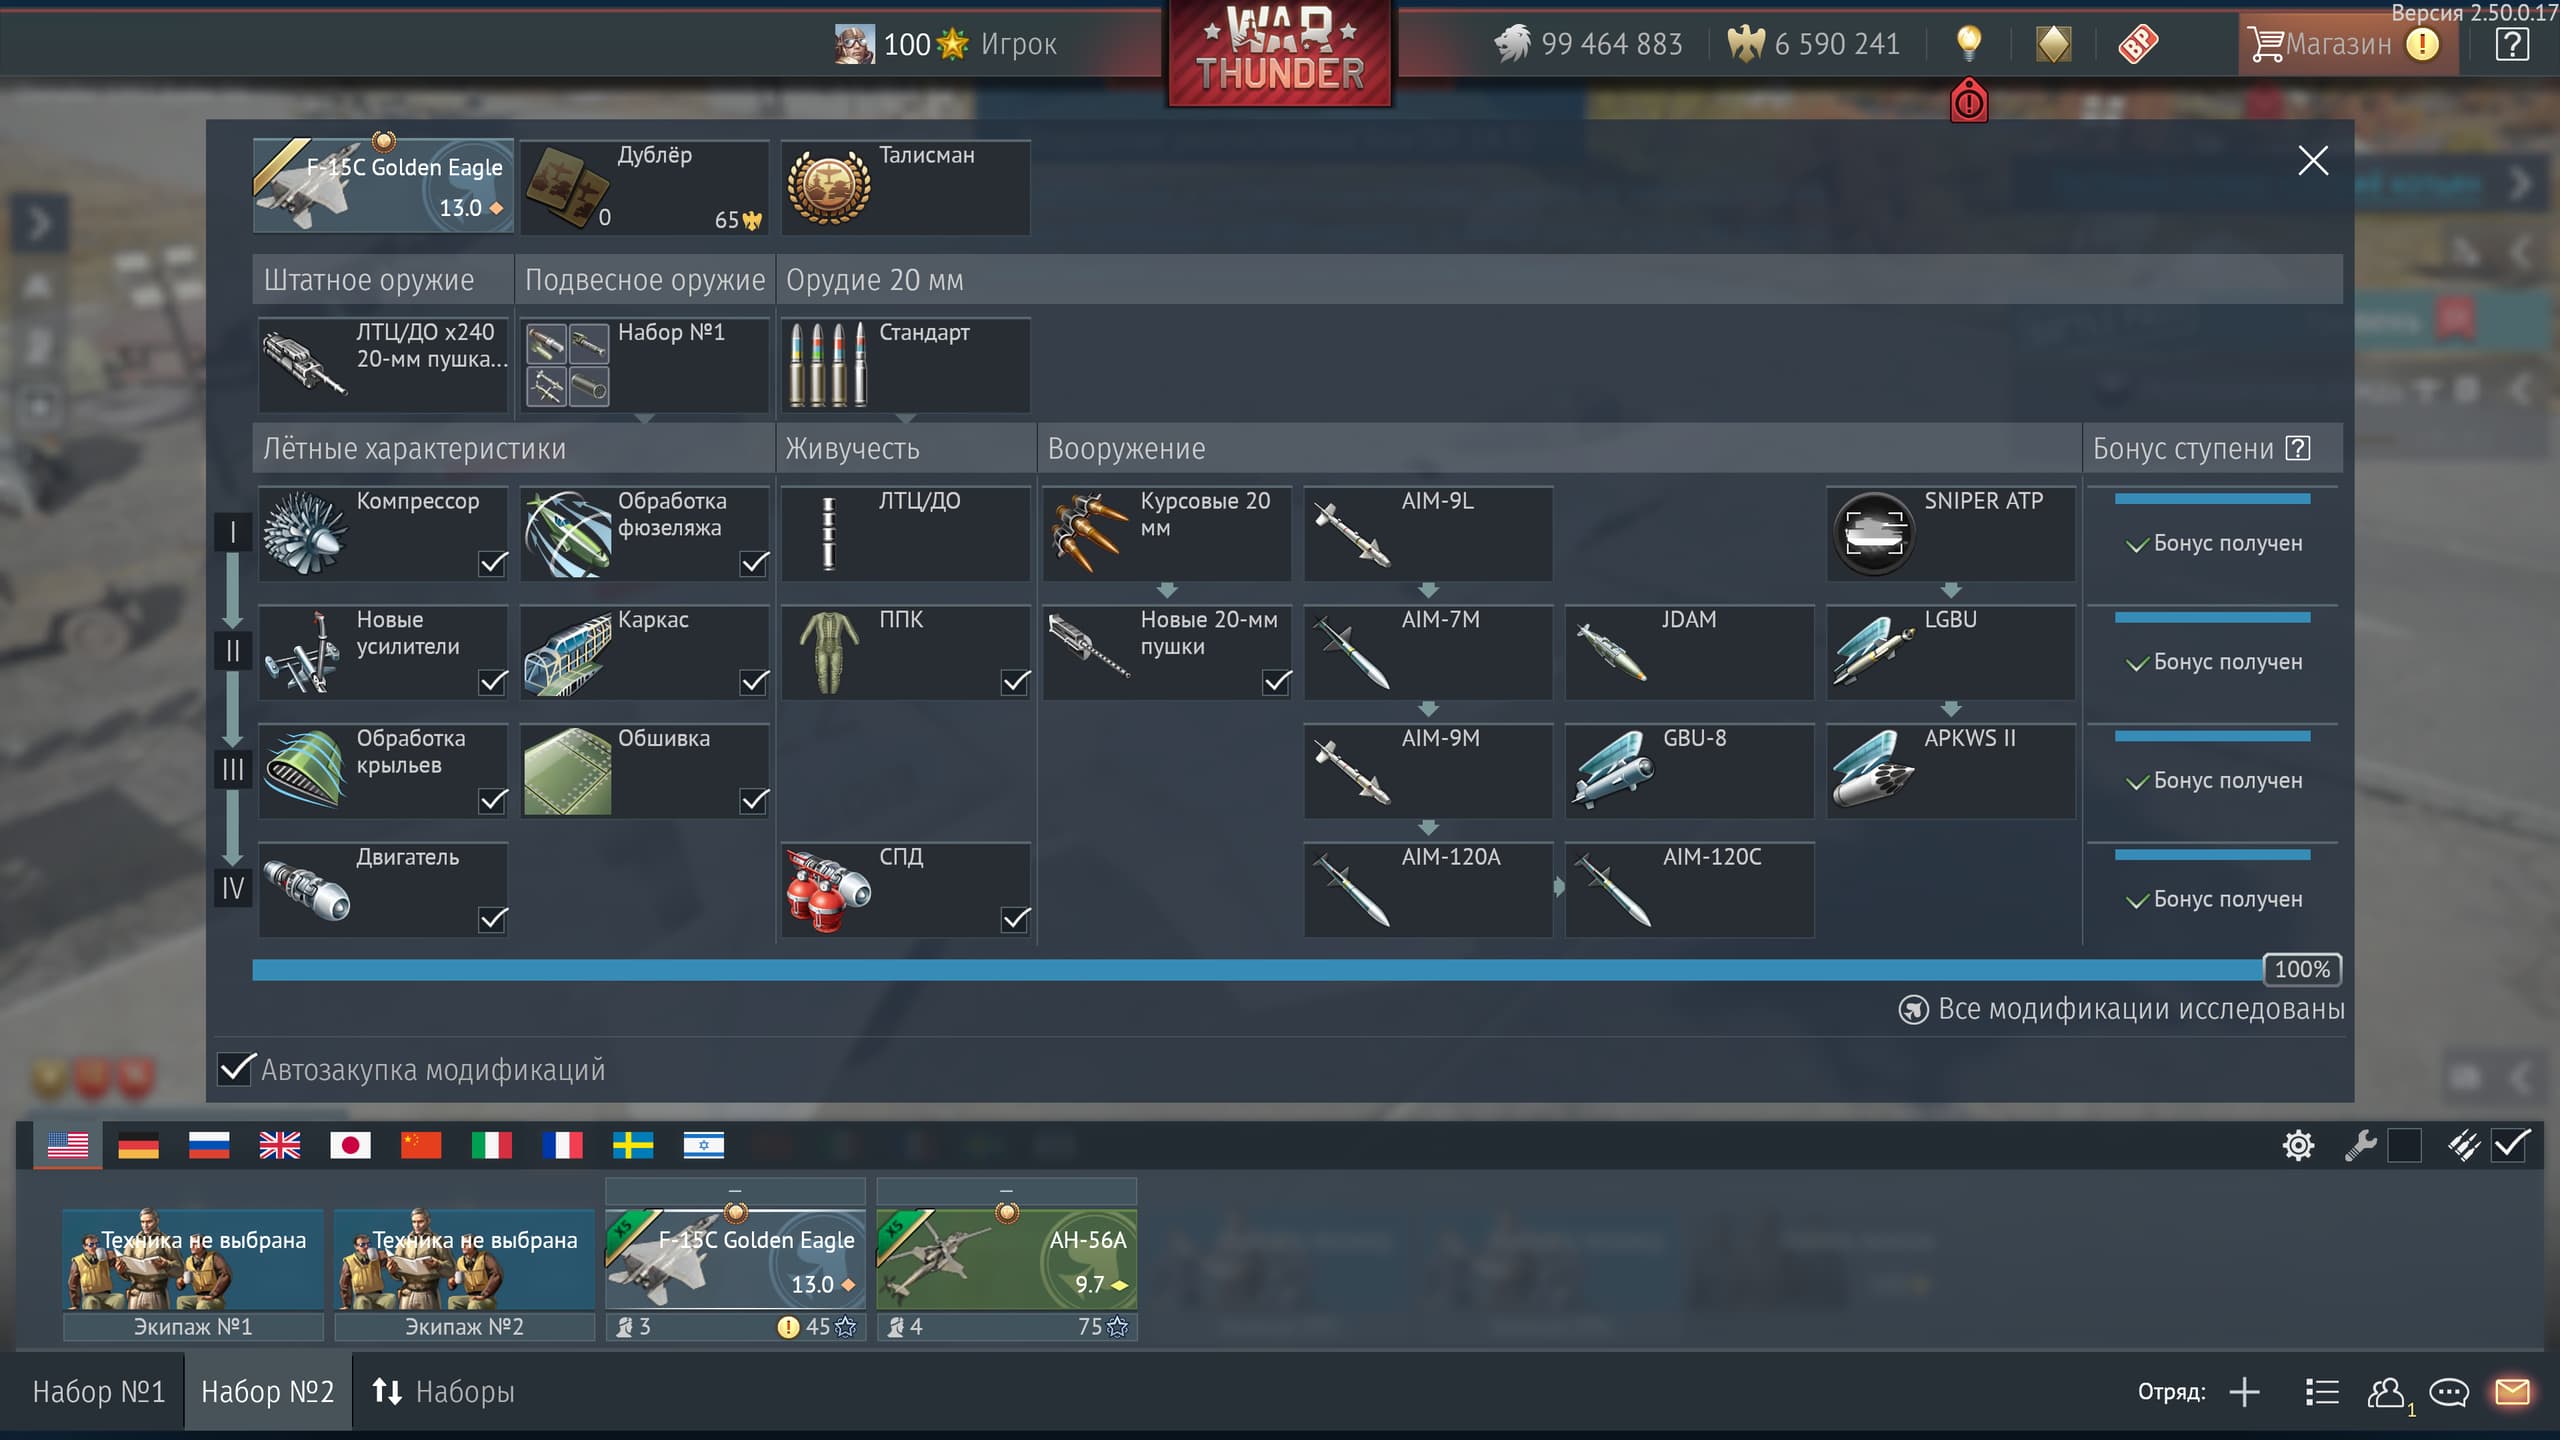Screen dimensions: 2560x1440
Task: Expand the Набор №1 suspended weapons dropdown
Action: pos(645,417)
